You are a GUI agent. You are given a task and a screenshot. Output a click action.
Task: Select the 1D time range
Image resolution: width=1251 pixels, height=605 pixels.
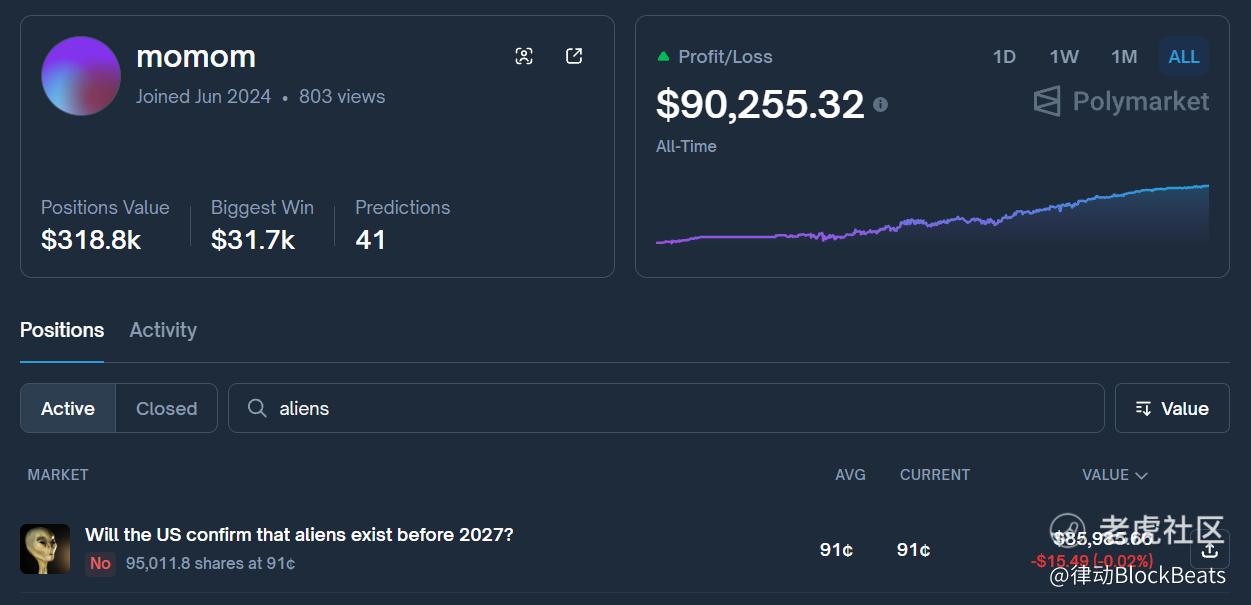[1004, 57]
